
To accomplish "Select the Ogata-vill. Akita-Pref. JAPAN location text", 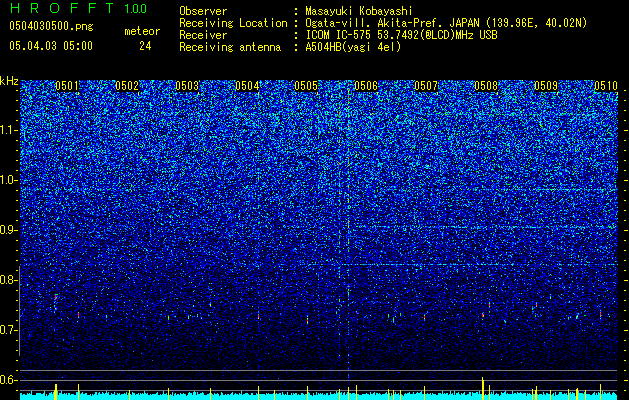I will pos(446,23).
